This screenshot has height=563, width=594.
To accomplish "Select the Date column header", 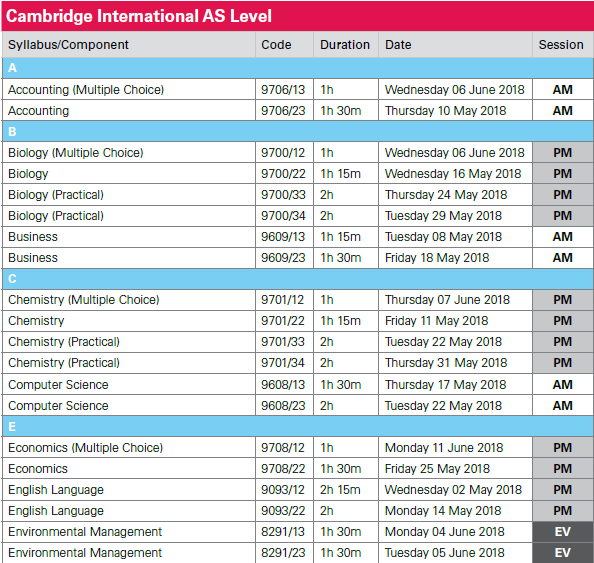I will point(398,45).
